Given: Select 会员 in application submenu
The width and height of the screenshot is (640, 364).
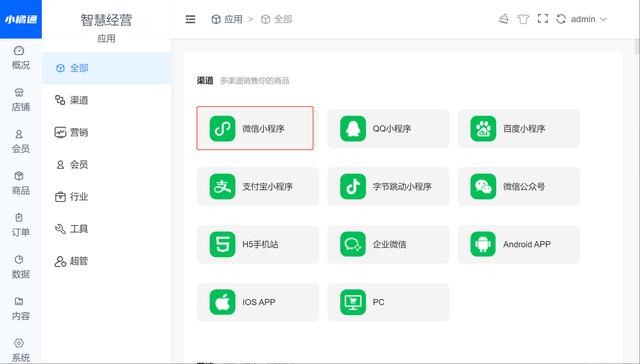Looking at the screenshot, I should click(x=106, y=164).
